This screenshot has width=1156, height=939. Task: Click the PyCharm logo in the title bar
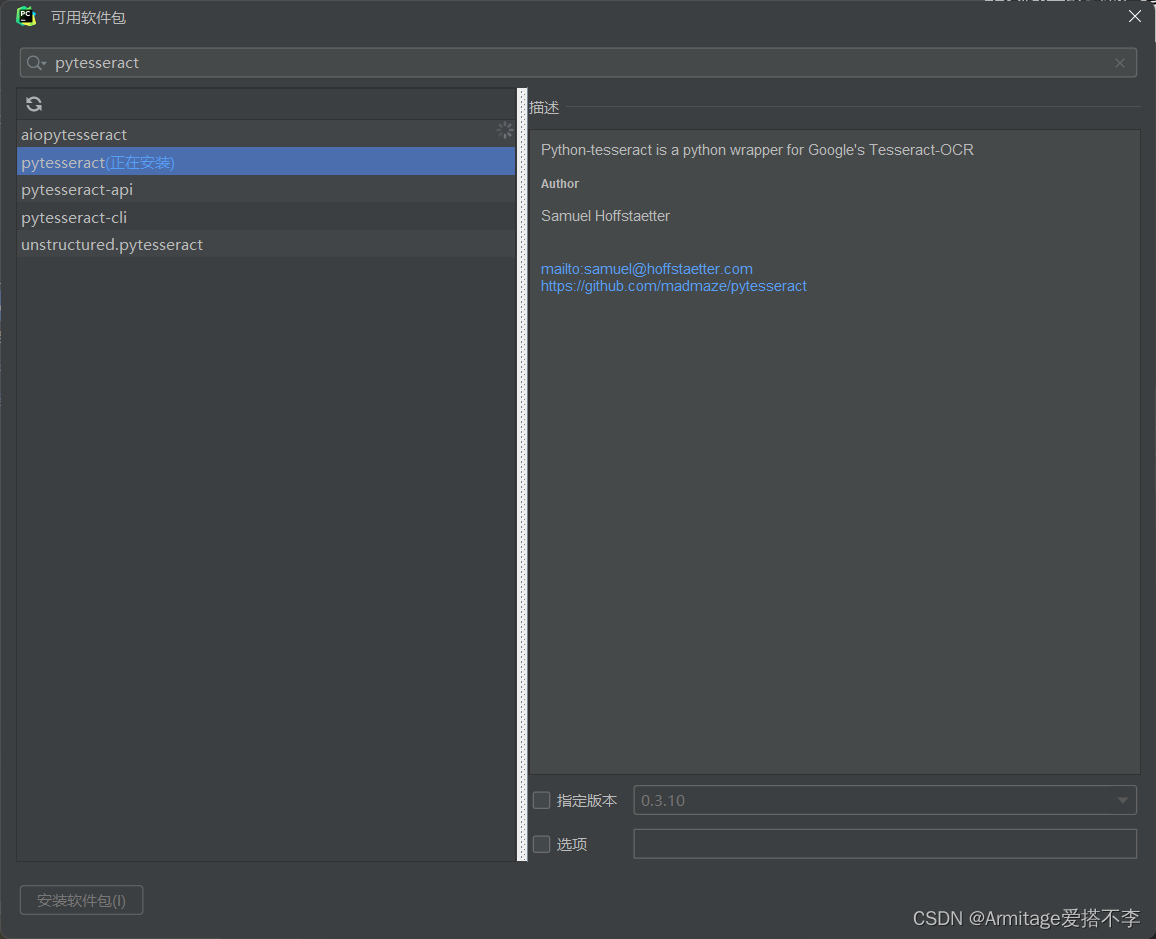click(27, 16)
